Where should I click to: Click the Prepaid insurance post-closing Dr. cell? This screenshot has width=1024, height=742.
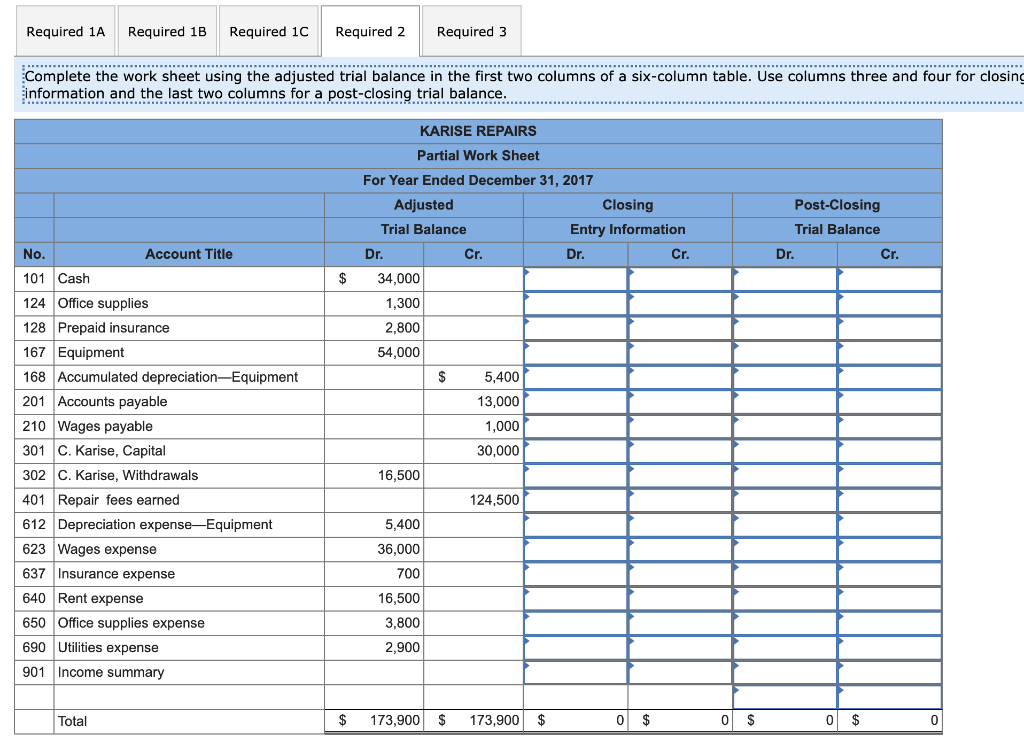(785, 327)
